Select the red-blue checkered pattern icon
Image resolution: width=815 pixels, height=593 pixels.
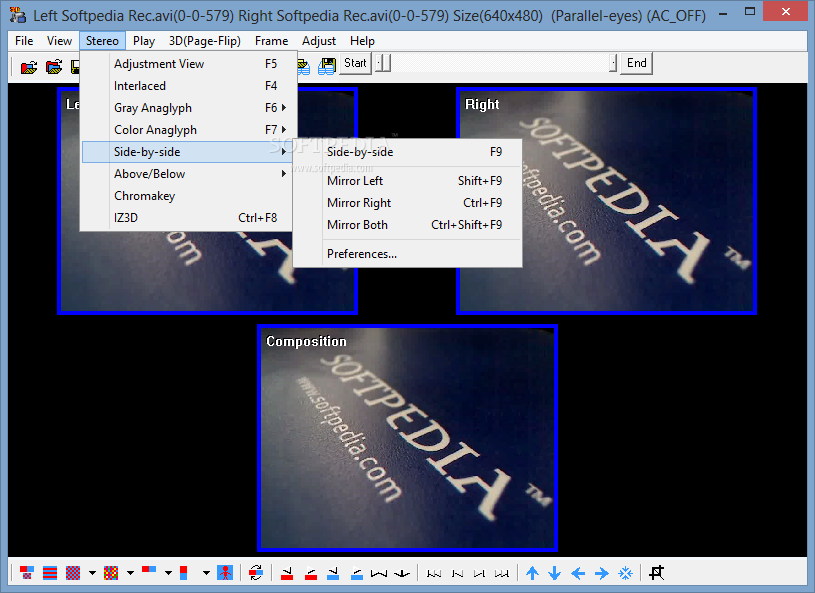click(73, 573)
